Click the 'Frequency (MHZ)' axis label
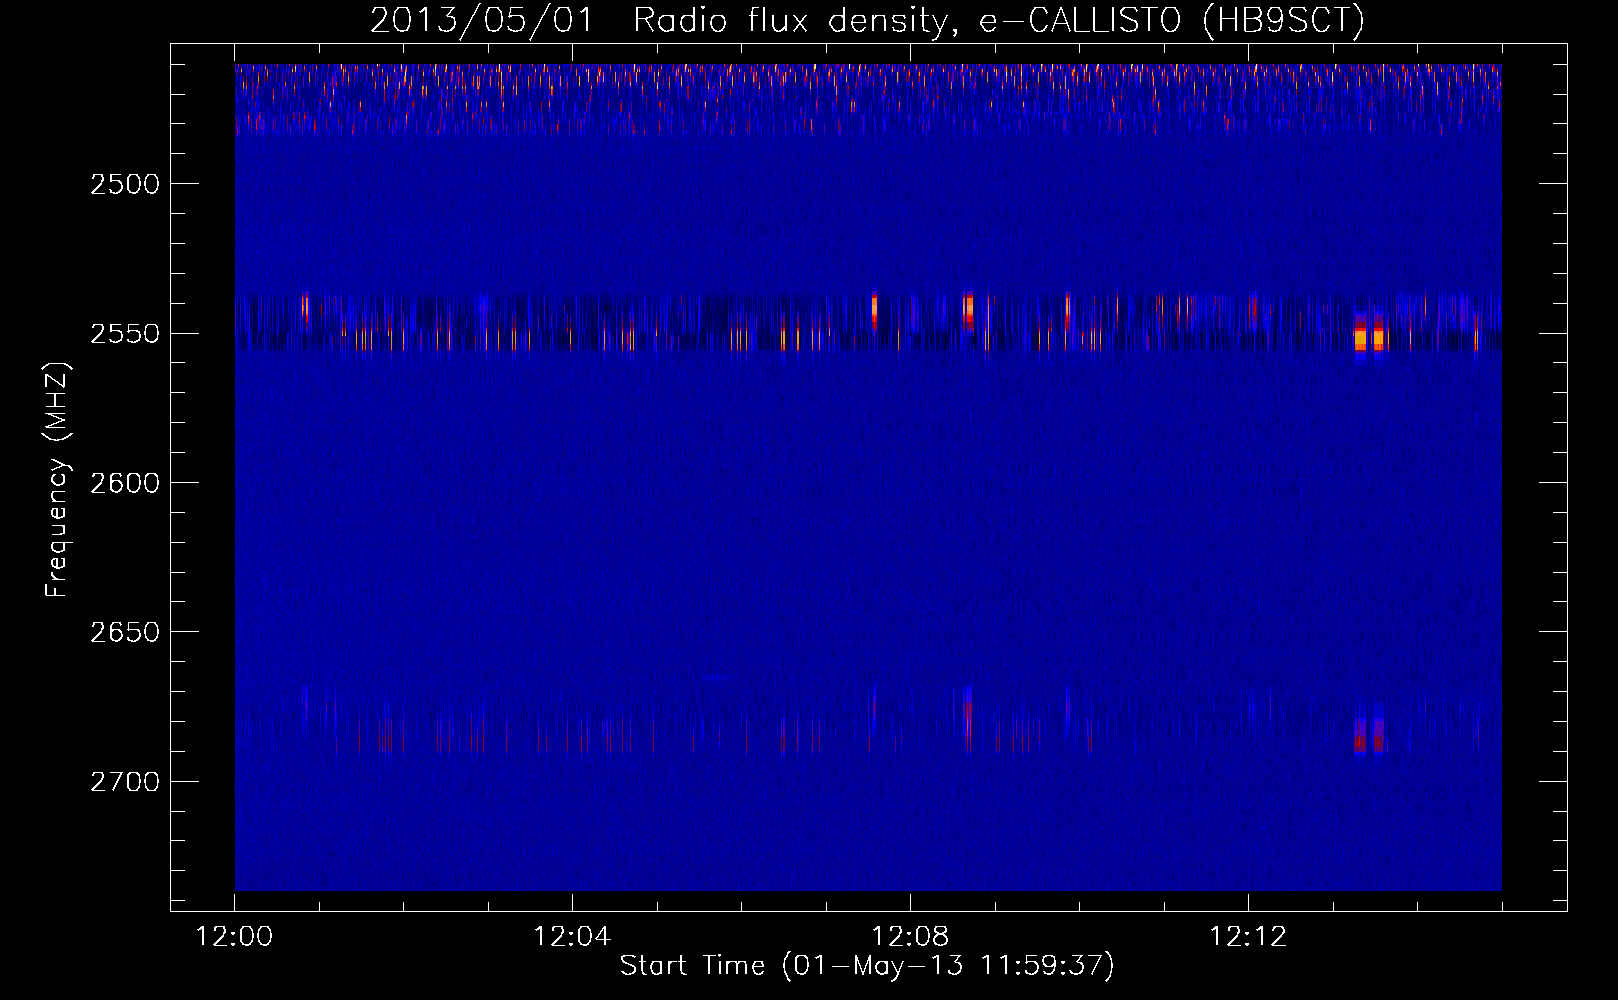This screenshot has width=1618, height=1000. point(57,480)
